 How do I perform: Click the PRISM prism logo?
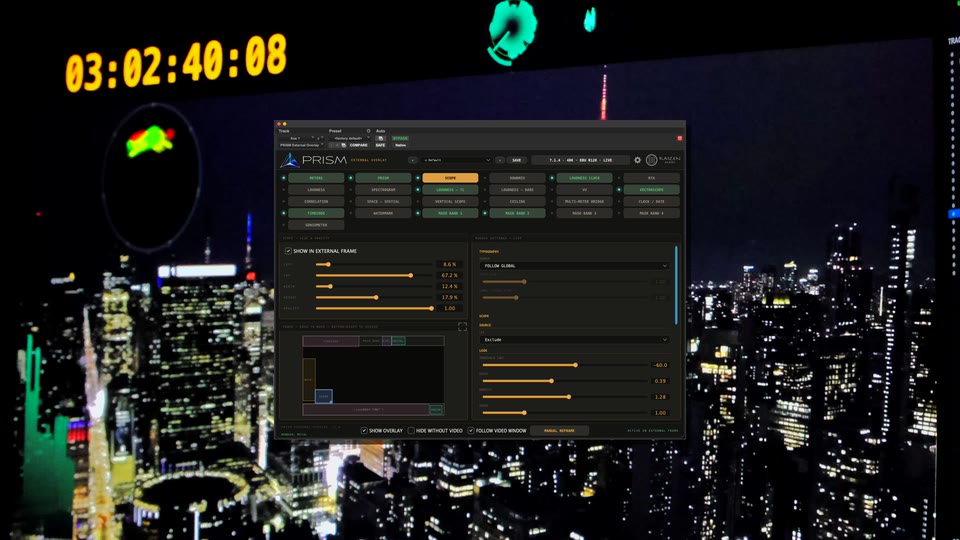pyautogui.click(x=290, y=160)
